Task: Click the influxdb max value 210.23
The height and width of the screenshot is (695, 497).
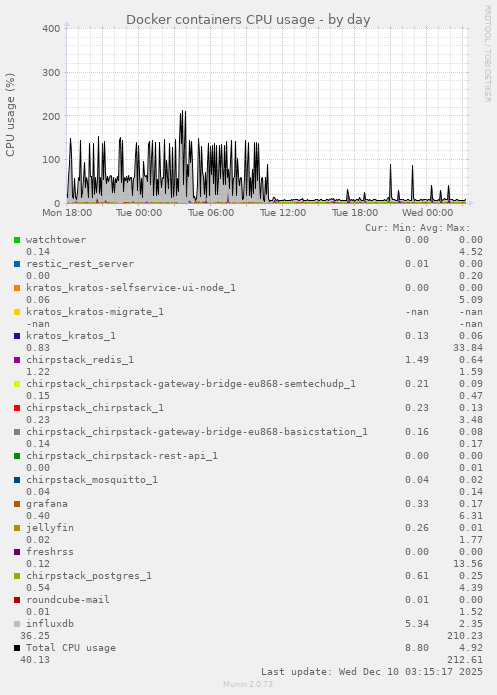Action: pos(465,636)
